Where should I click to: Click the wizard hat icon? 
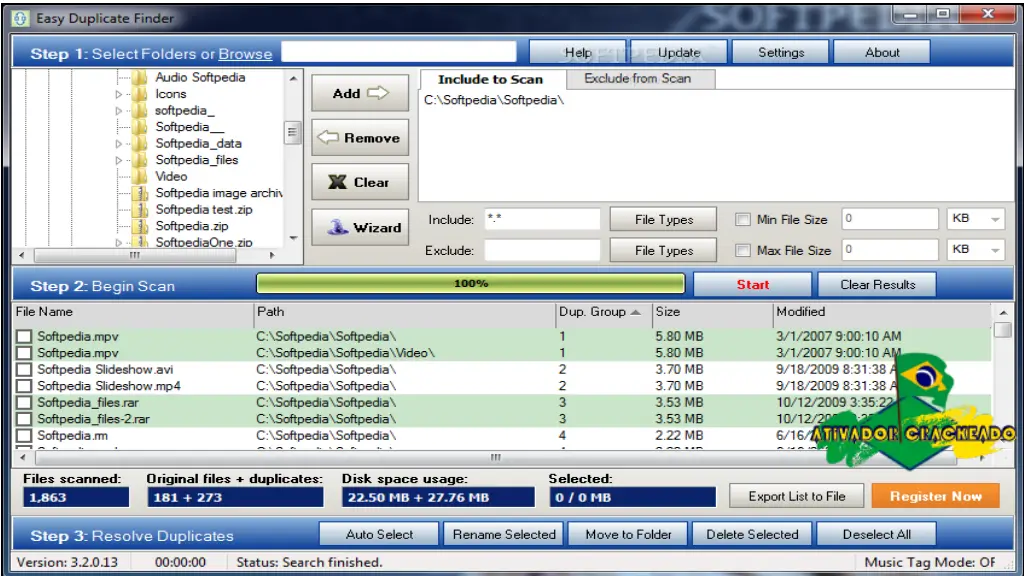[x=337, y=227]
